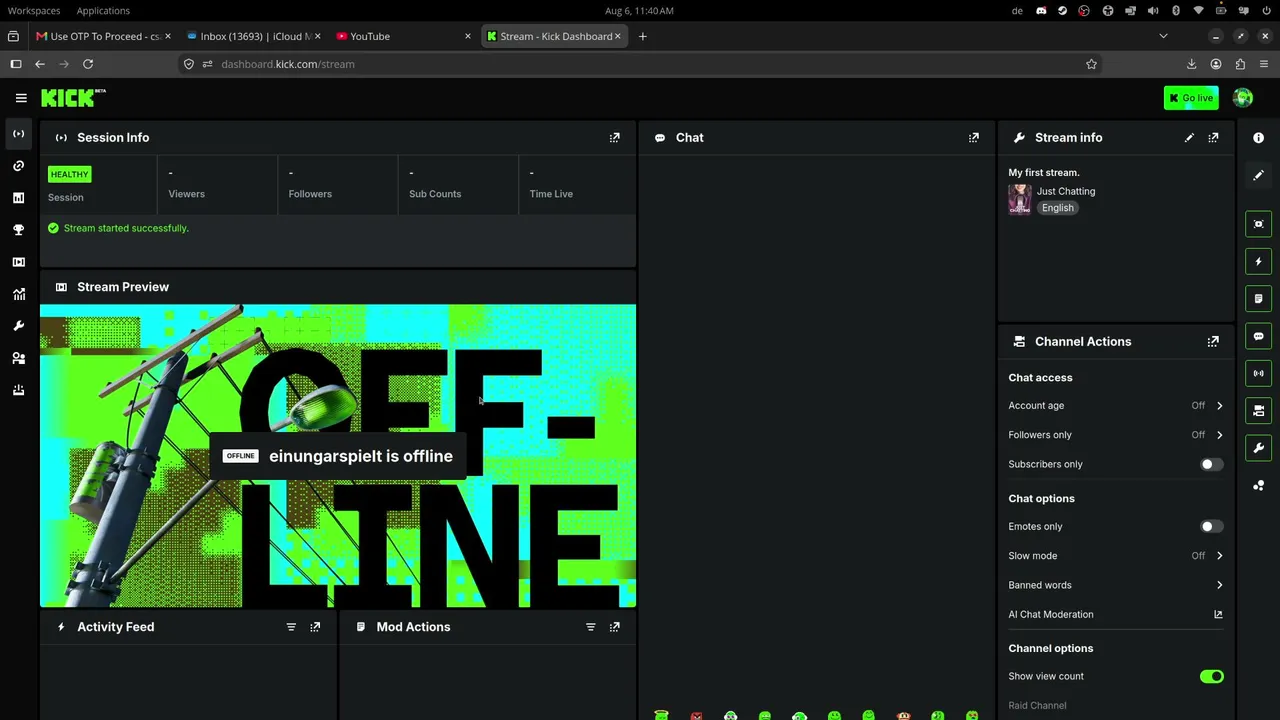
Task: Switch to the YouTube tab
Action: point(402,36)
